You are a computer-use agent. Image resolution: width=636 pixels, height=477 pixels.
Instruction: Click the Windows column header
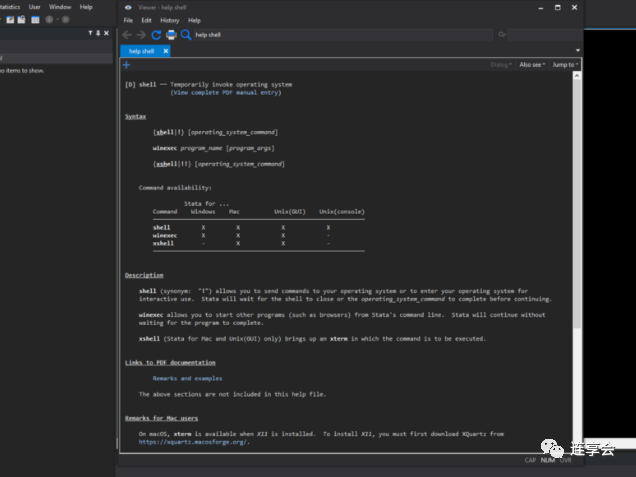click(x=203, y=212)
